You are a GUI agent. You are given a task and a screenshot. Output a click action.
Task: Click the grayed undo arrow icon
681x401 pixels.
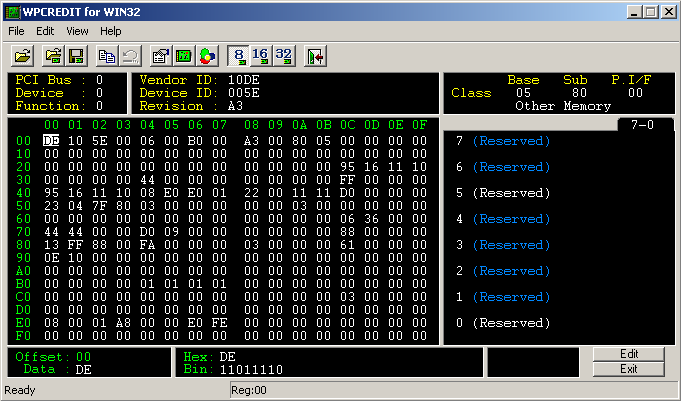(x=131, y=56)
